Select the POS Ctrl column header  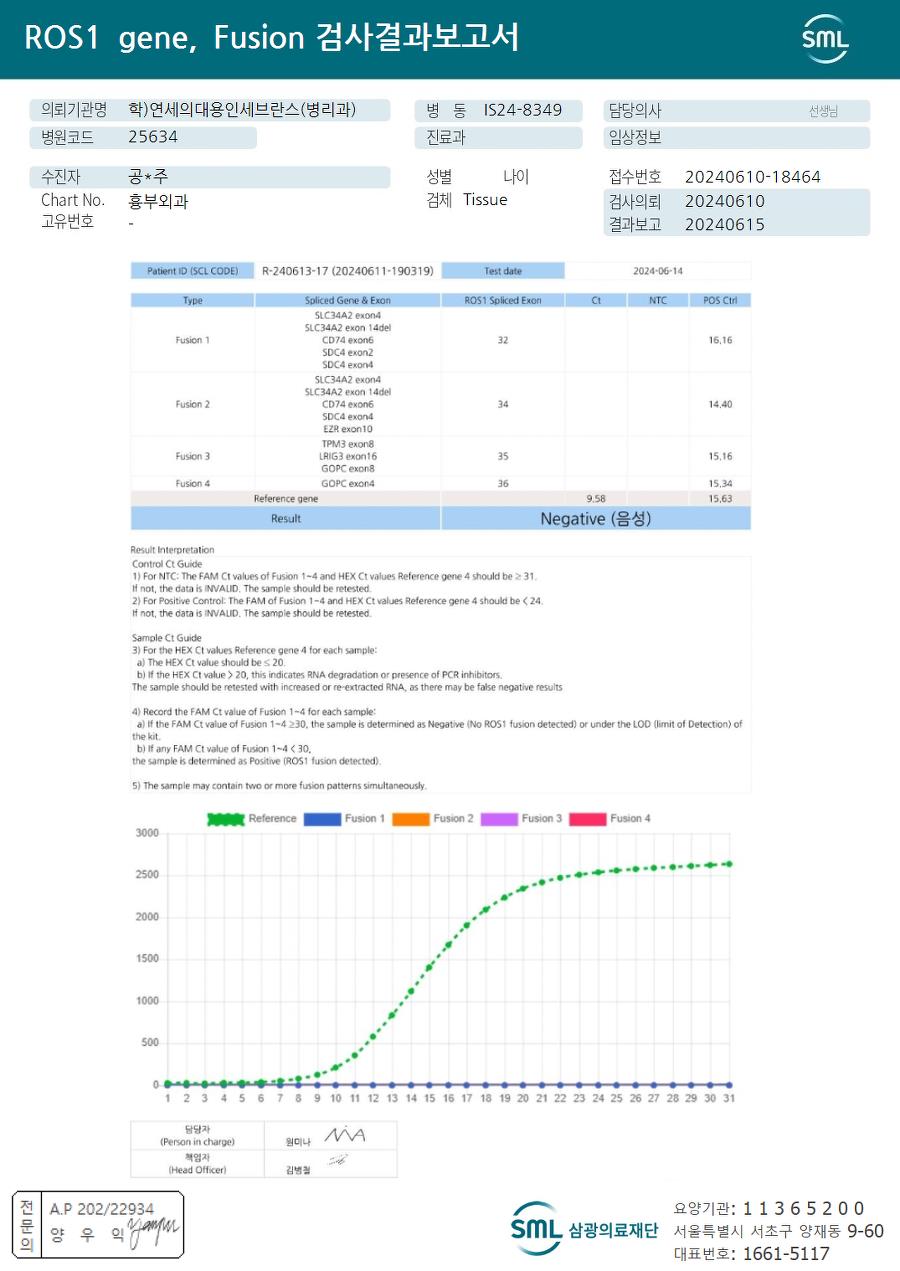(720, 300)
